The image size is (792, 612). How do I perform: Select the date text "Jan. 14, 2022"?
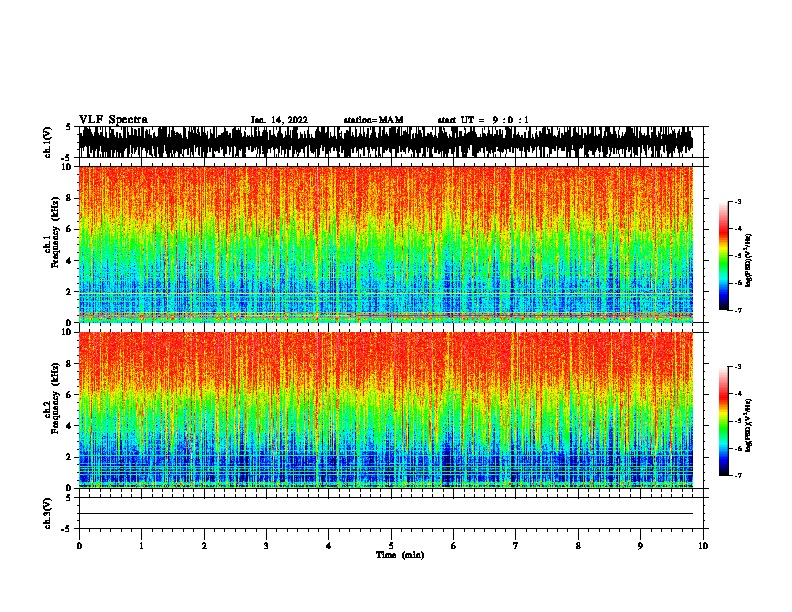pyautogui.click(x=279, y=120)
